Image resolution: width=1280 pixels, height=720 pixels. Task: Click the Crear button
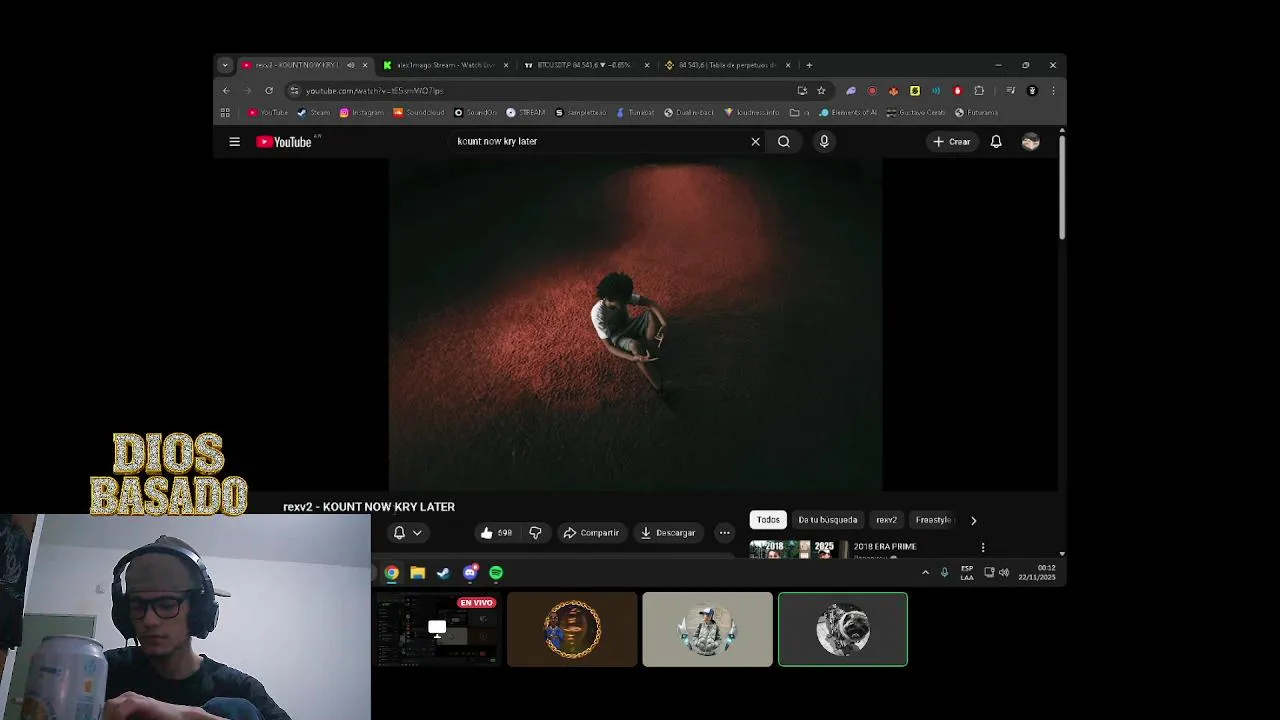click(x=951, y=142)
